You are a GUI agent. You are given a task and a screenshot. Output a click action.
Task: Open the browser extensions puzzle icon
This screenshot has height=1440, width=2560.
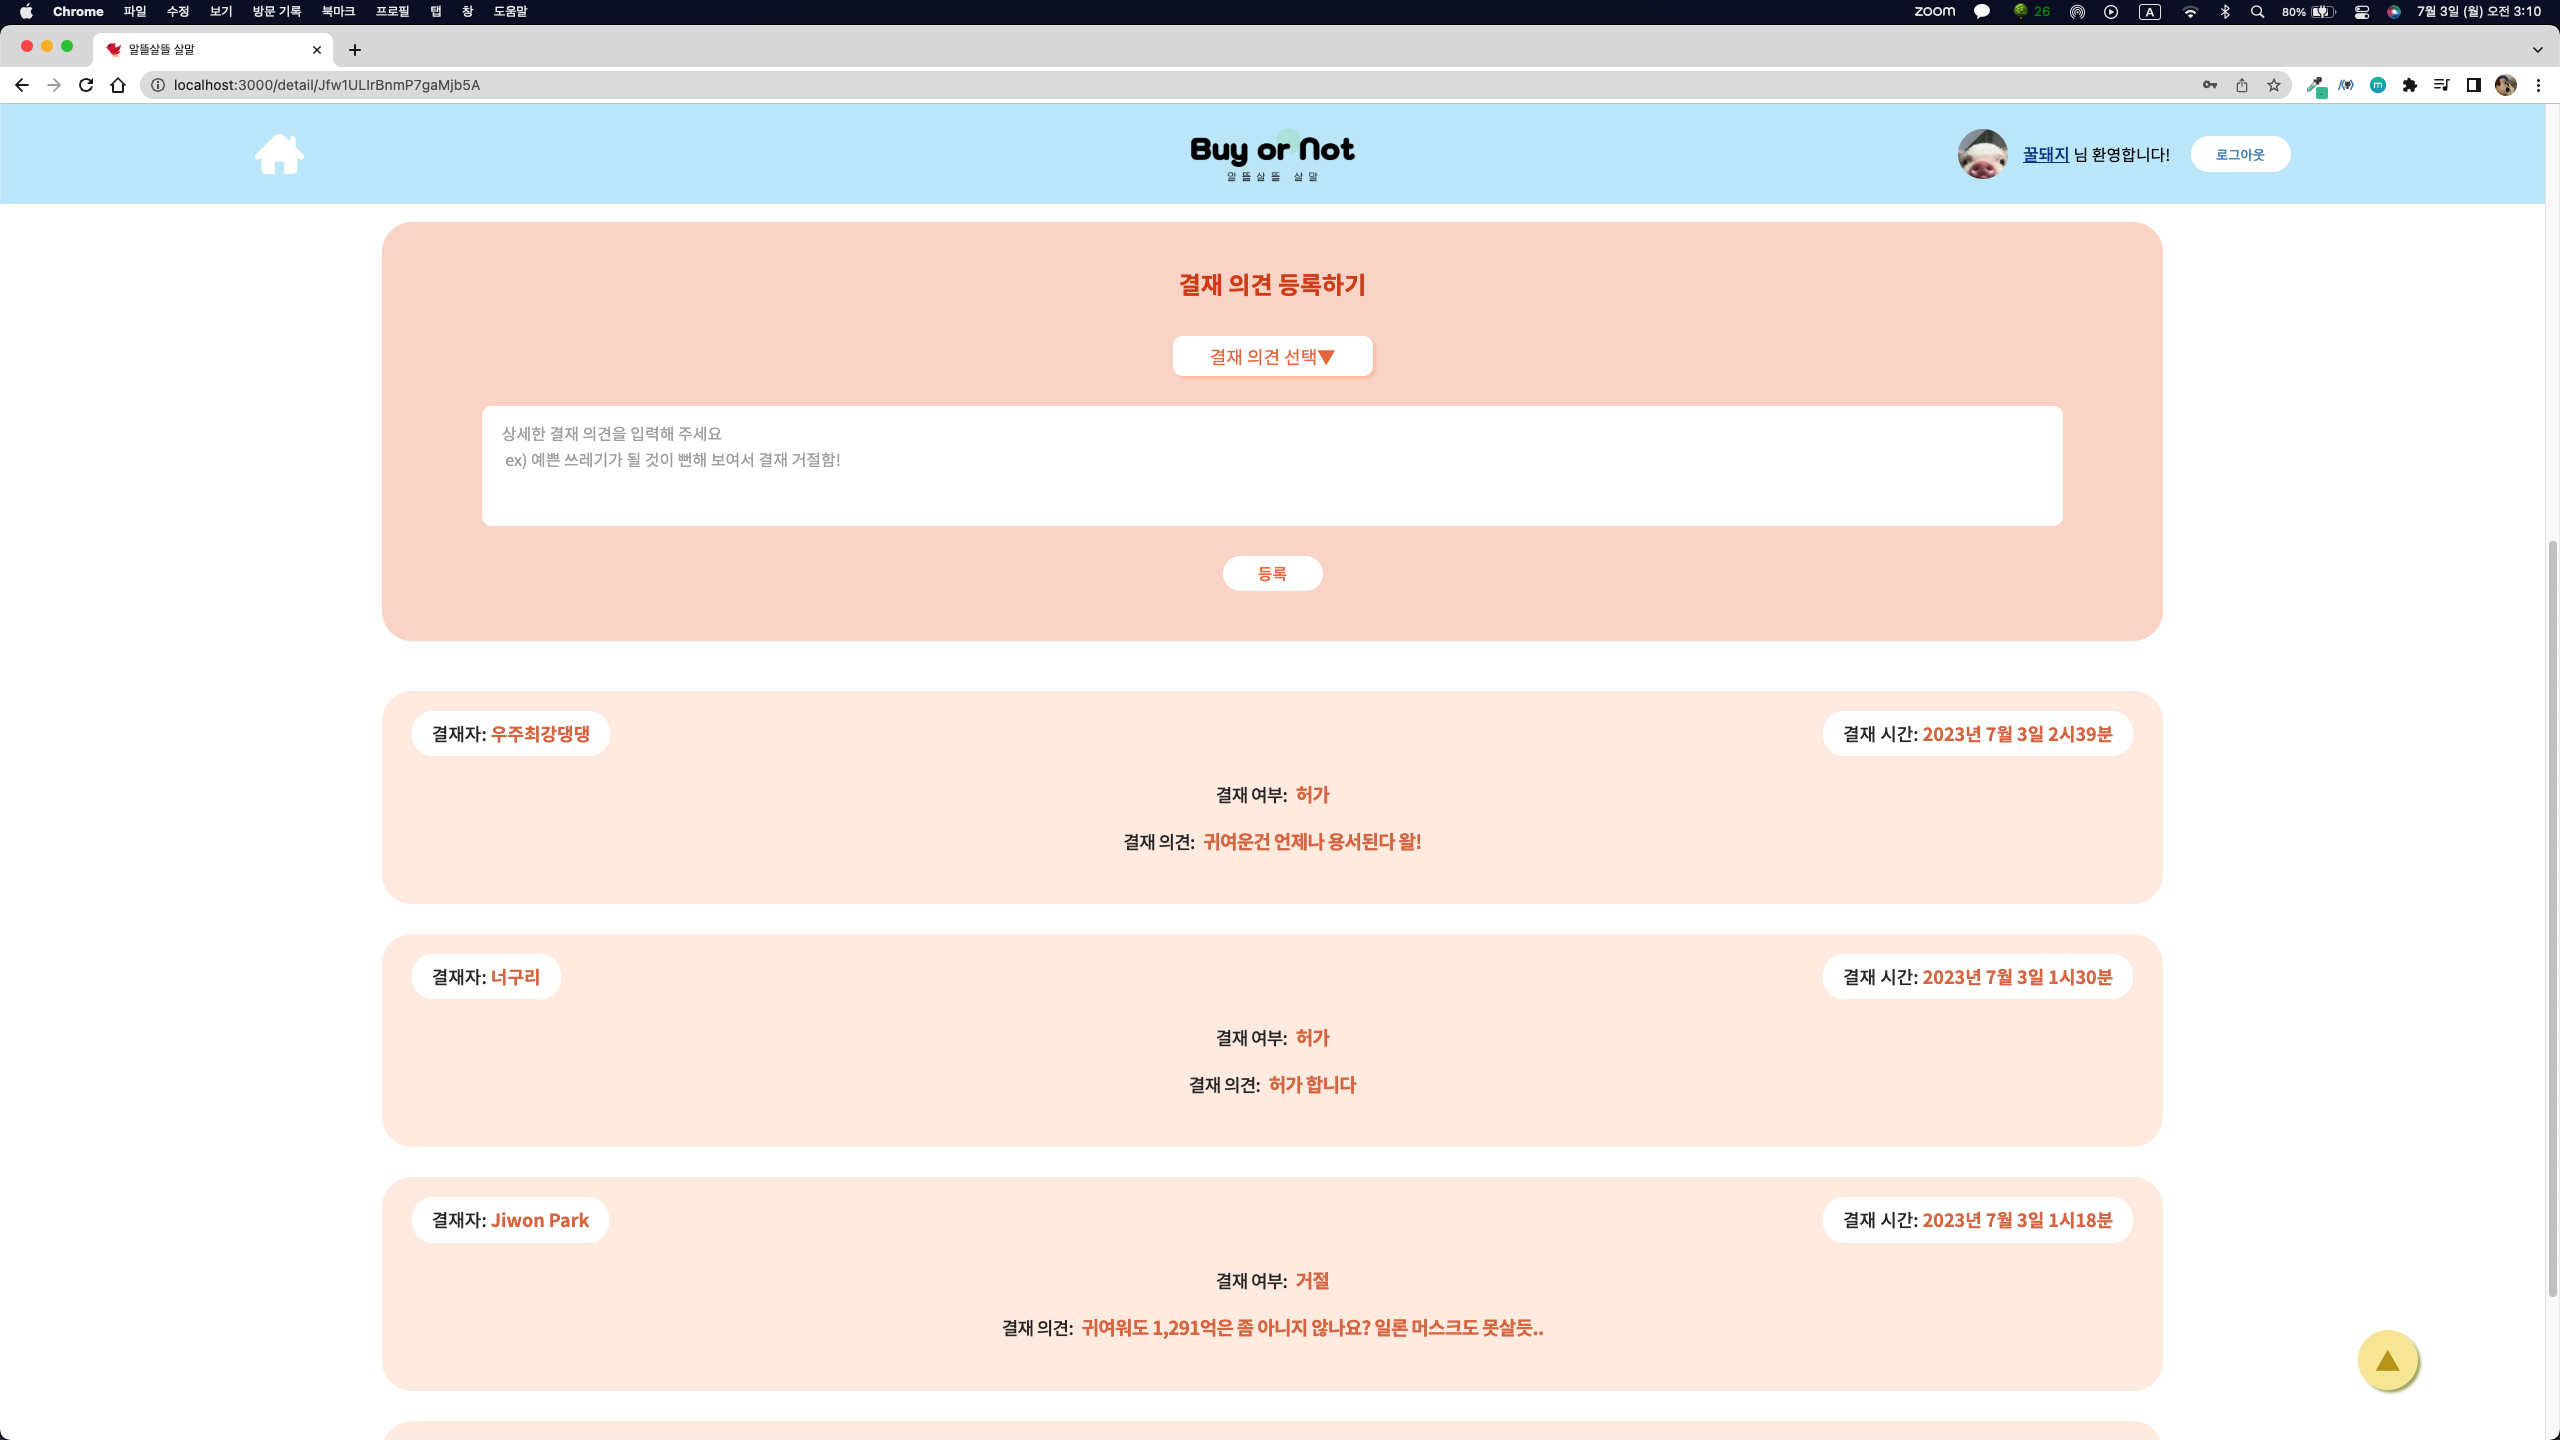coord(2410,85)
